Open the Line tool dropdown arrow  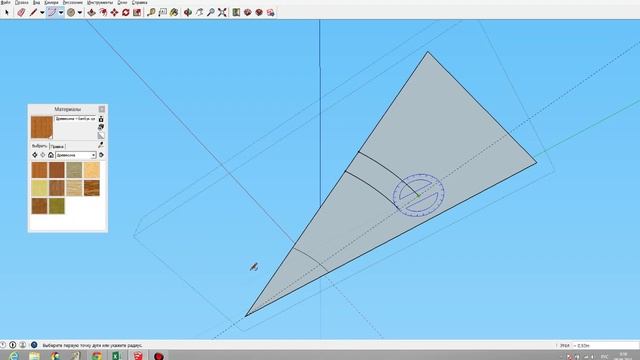[42, 13]
